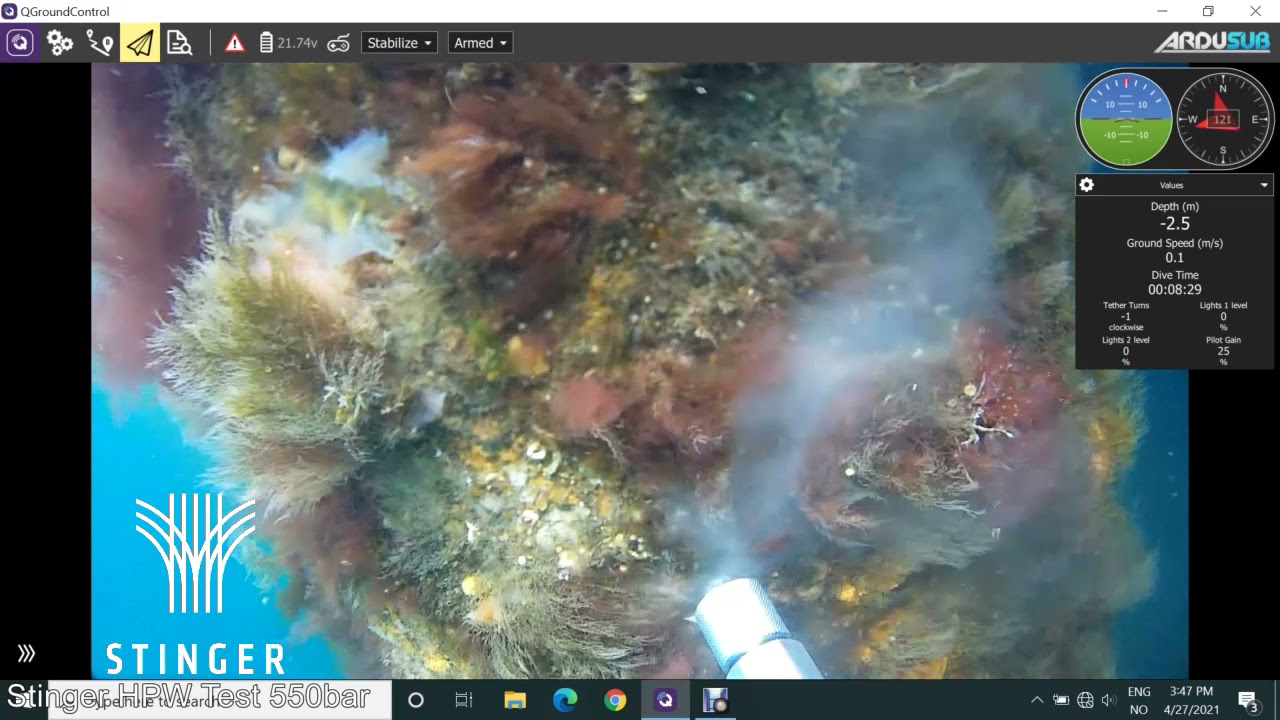Show vehicle messages warning triangle
The width and height of the screenshot is (1280, 720).
pos(235,43)
